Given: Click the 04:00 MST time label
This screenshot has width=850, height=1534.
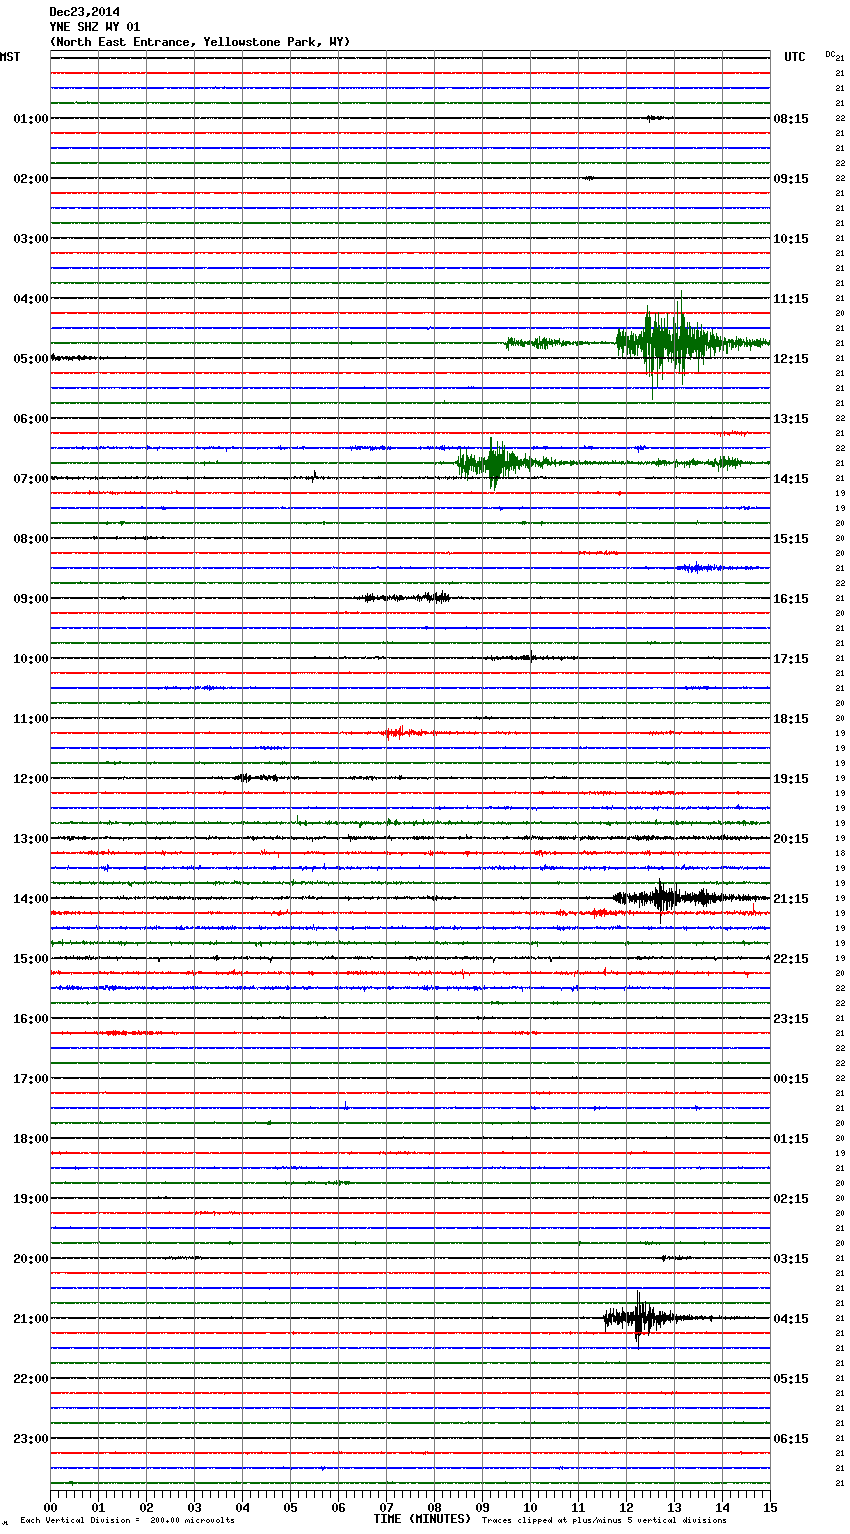Looking at the screenshot, I should [30, 299].
